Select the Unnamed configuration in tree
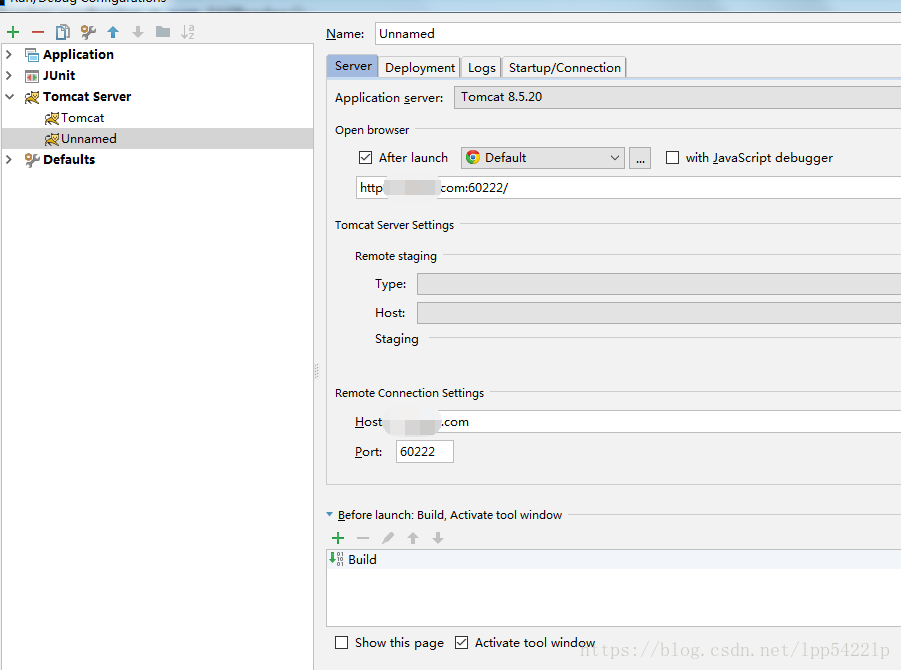Viewport: 901px width, 670px height. coord(157,138)
